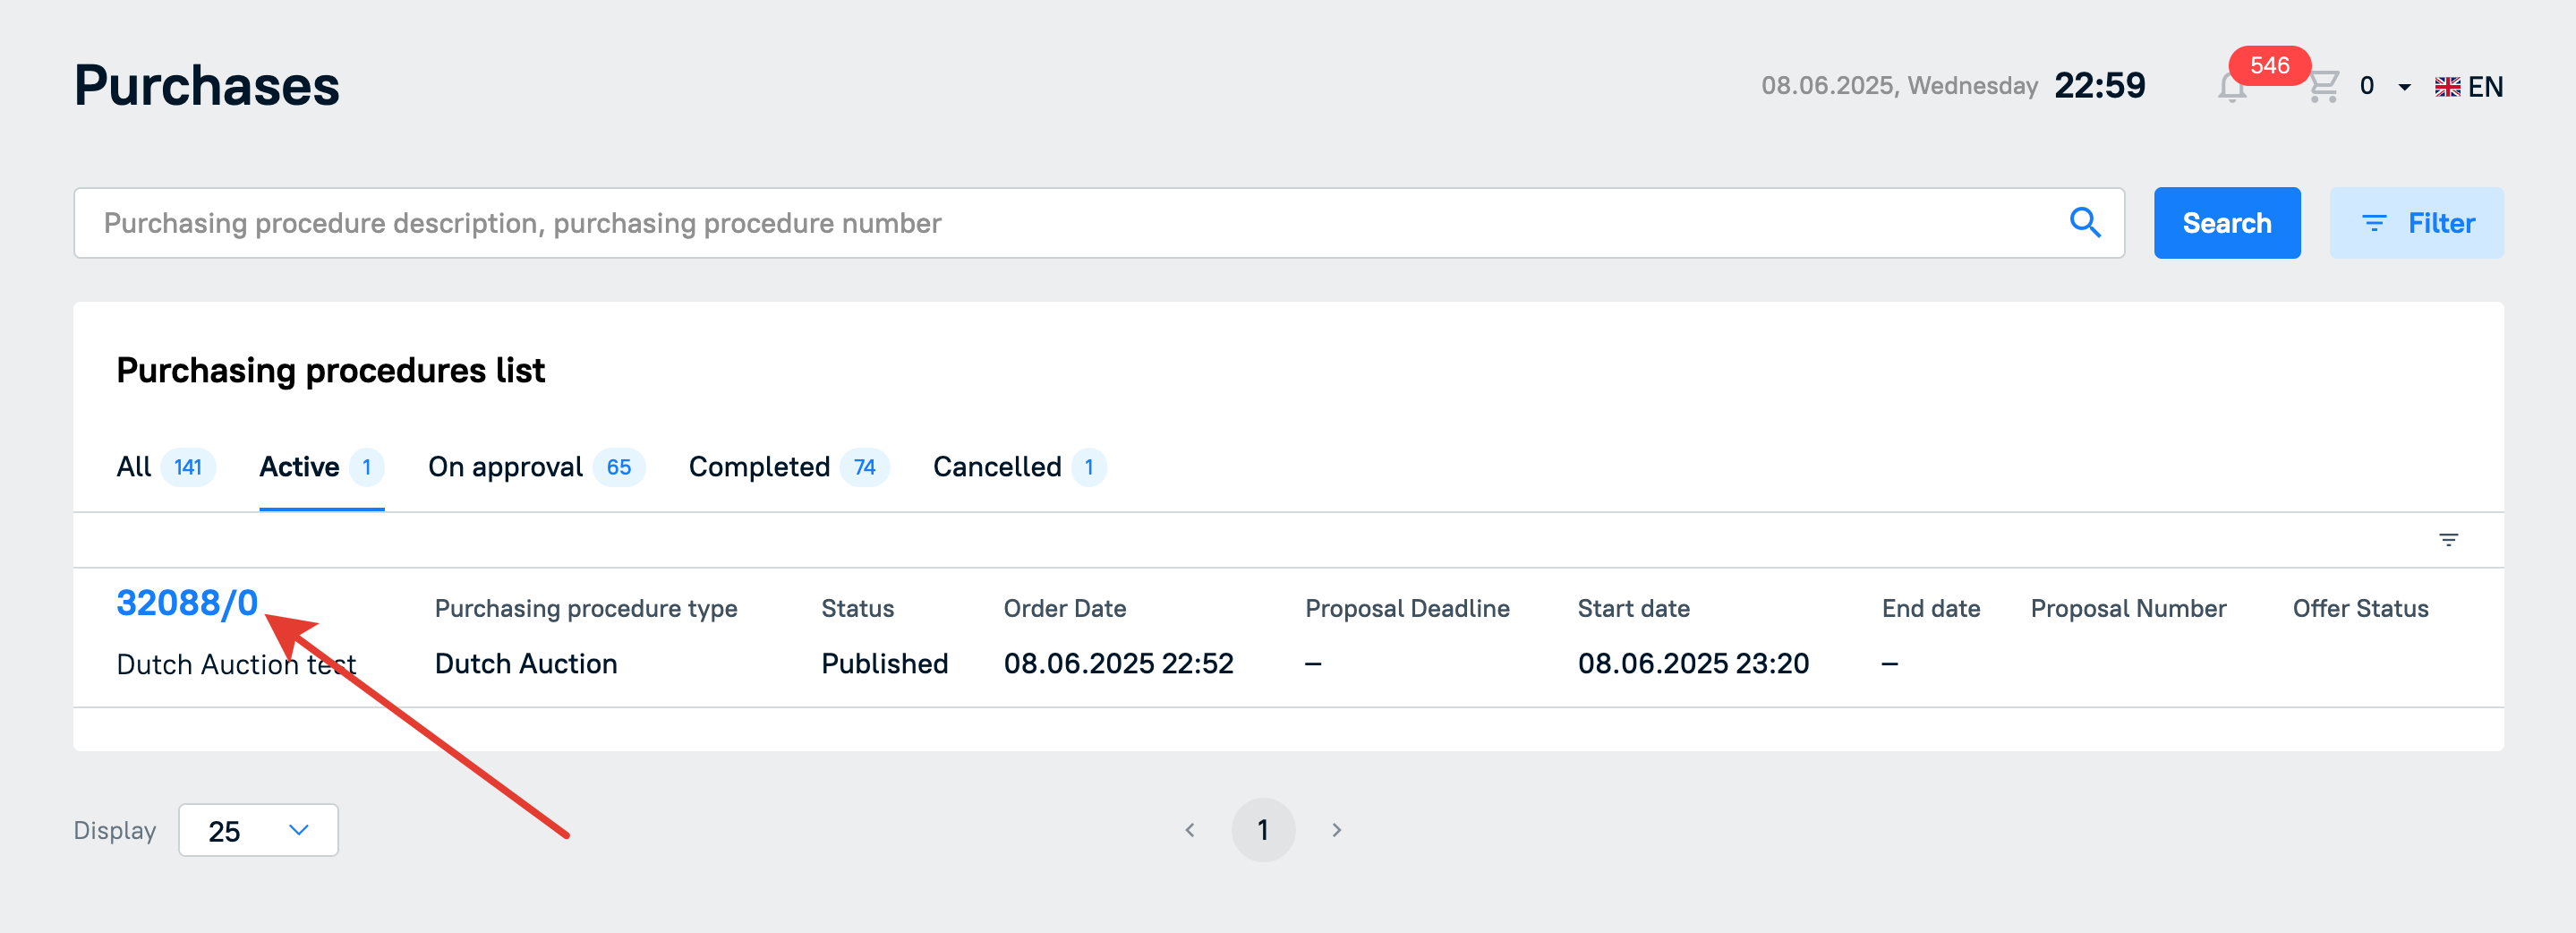Screen dimensions: 2576x933
Task: Click the UK flag language icon
Action: tap(2447, 87)
